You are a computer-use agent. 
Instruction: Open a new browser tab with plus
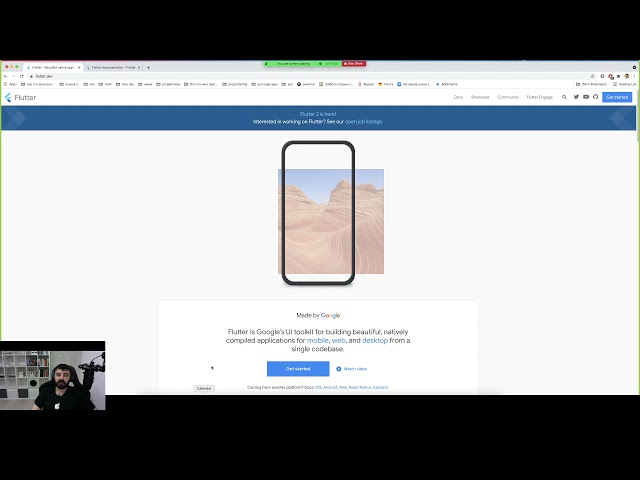pos(148,67)
